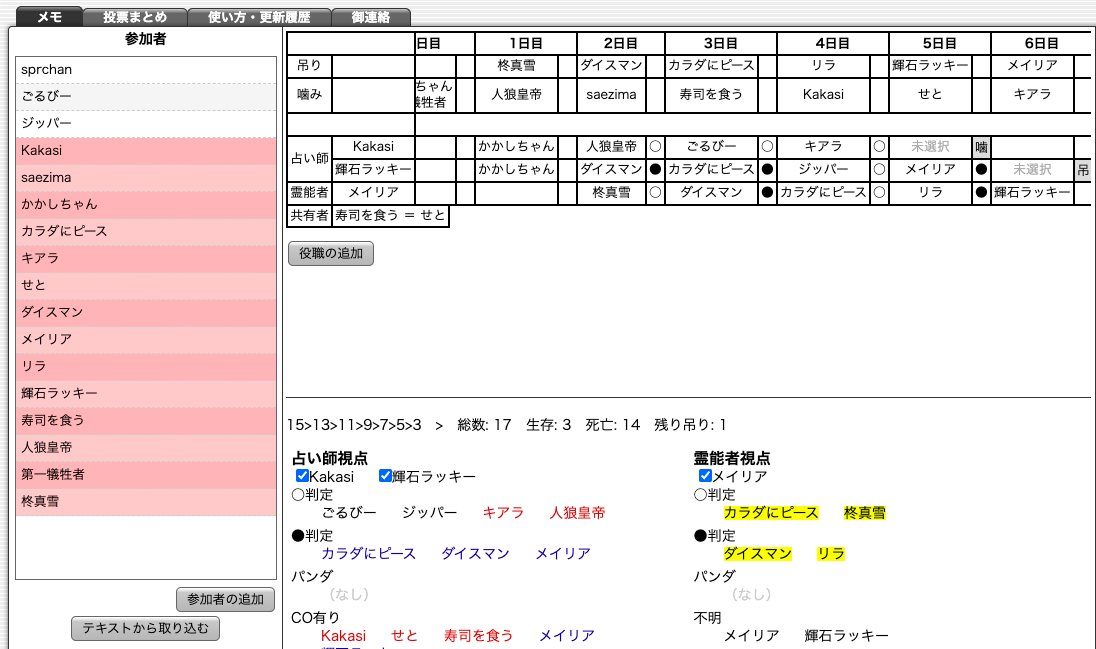Screen dimensions: 1096x649
Task: Click red 人狼皇帝 under 占い師視点 ○判定
Action: [x=577, y=513]
